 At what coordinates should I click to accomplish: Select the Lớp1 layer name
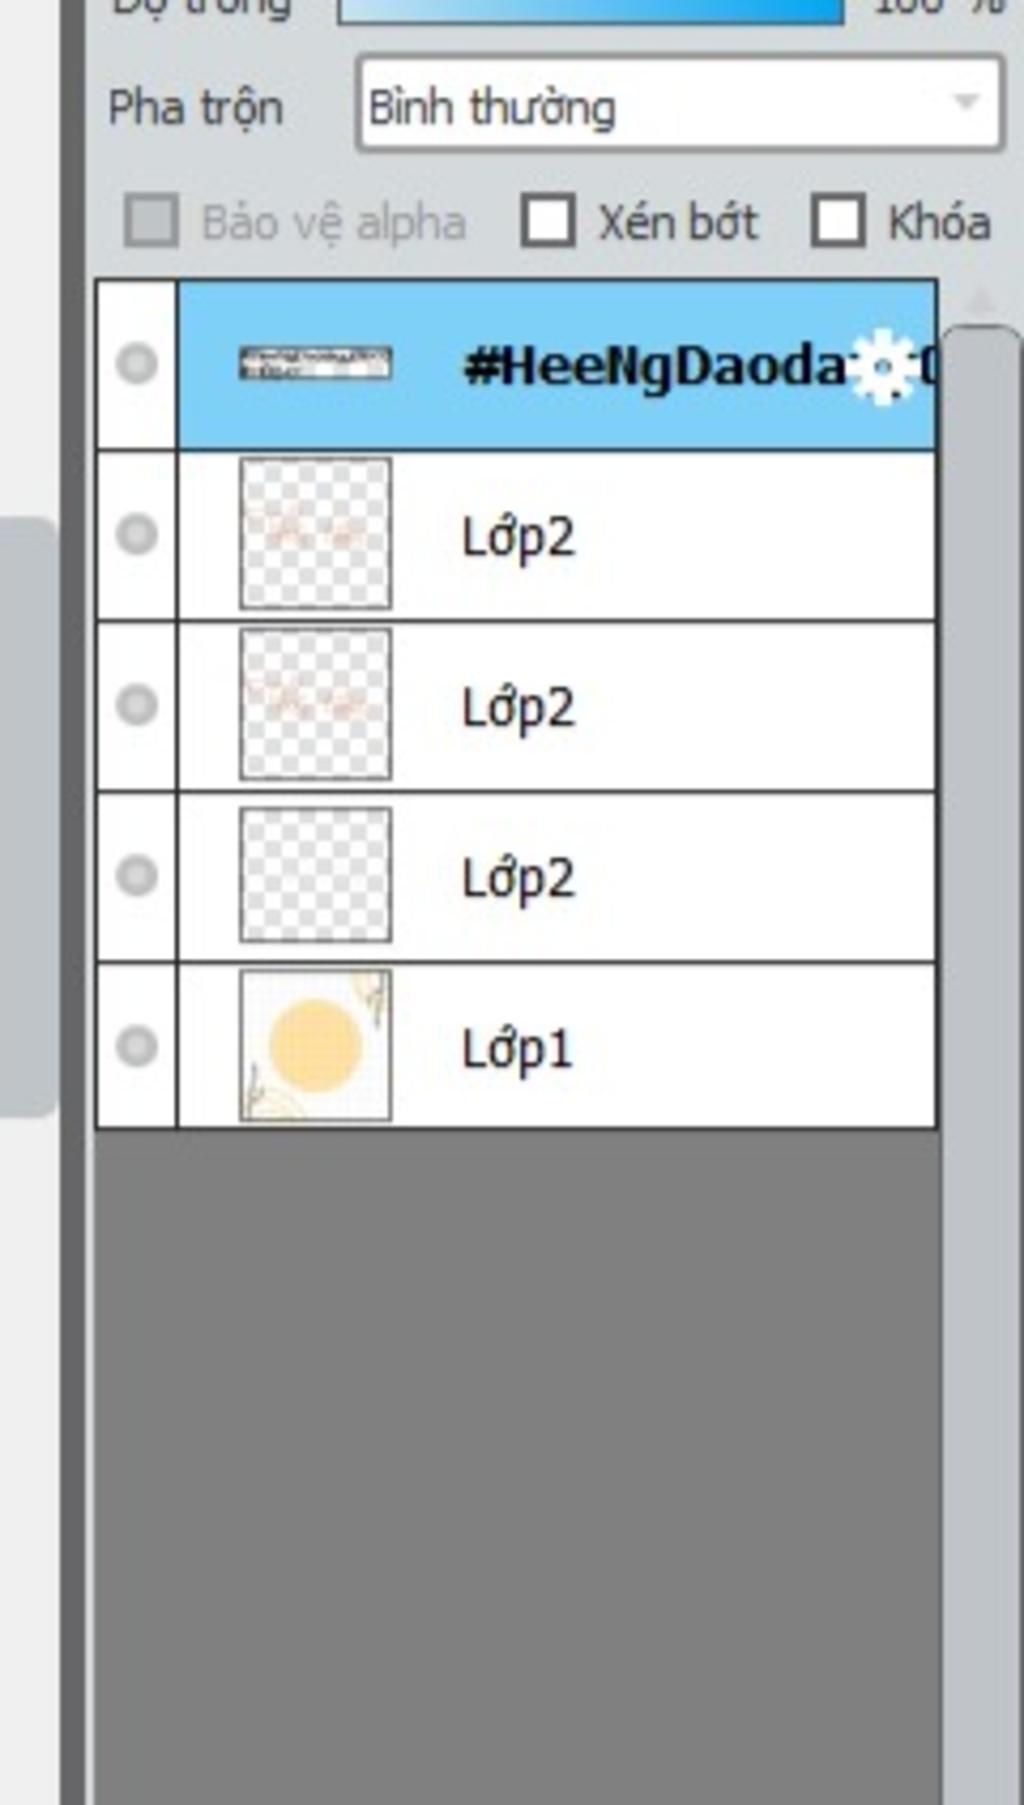point(517,1050)
